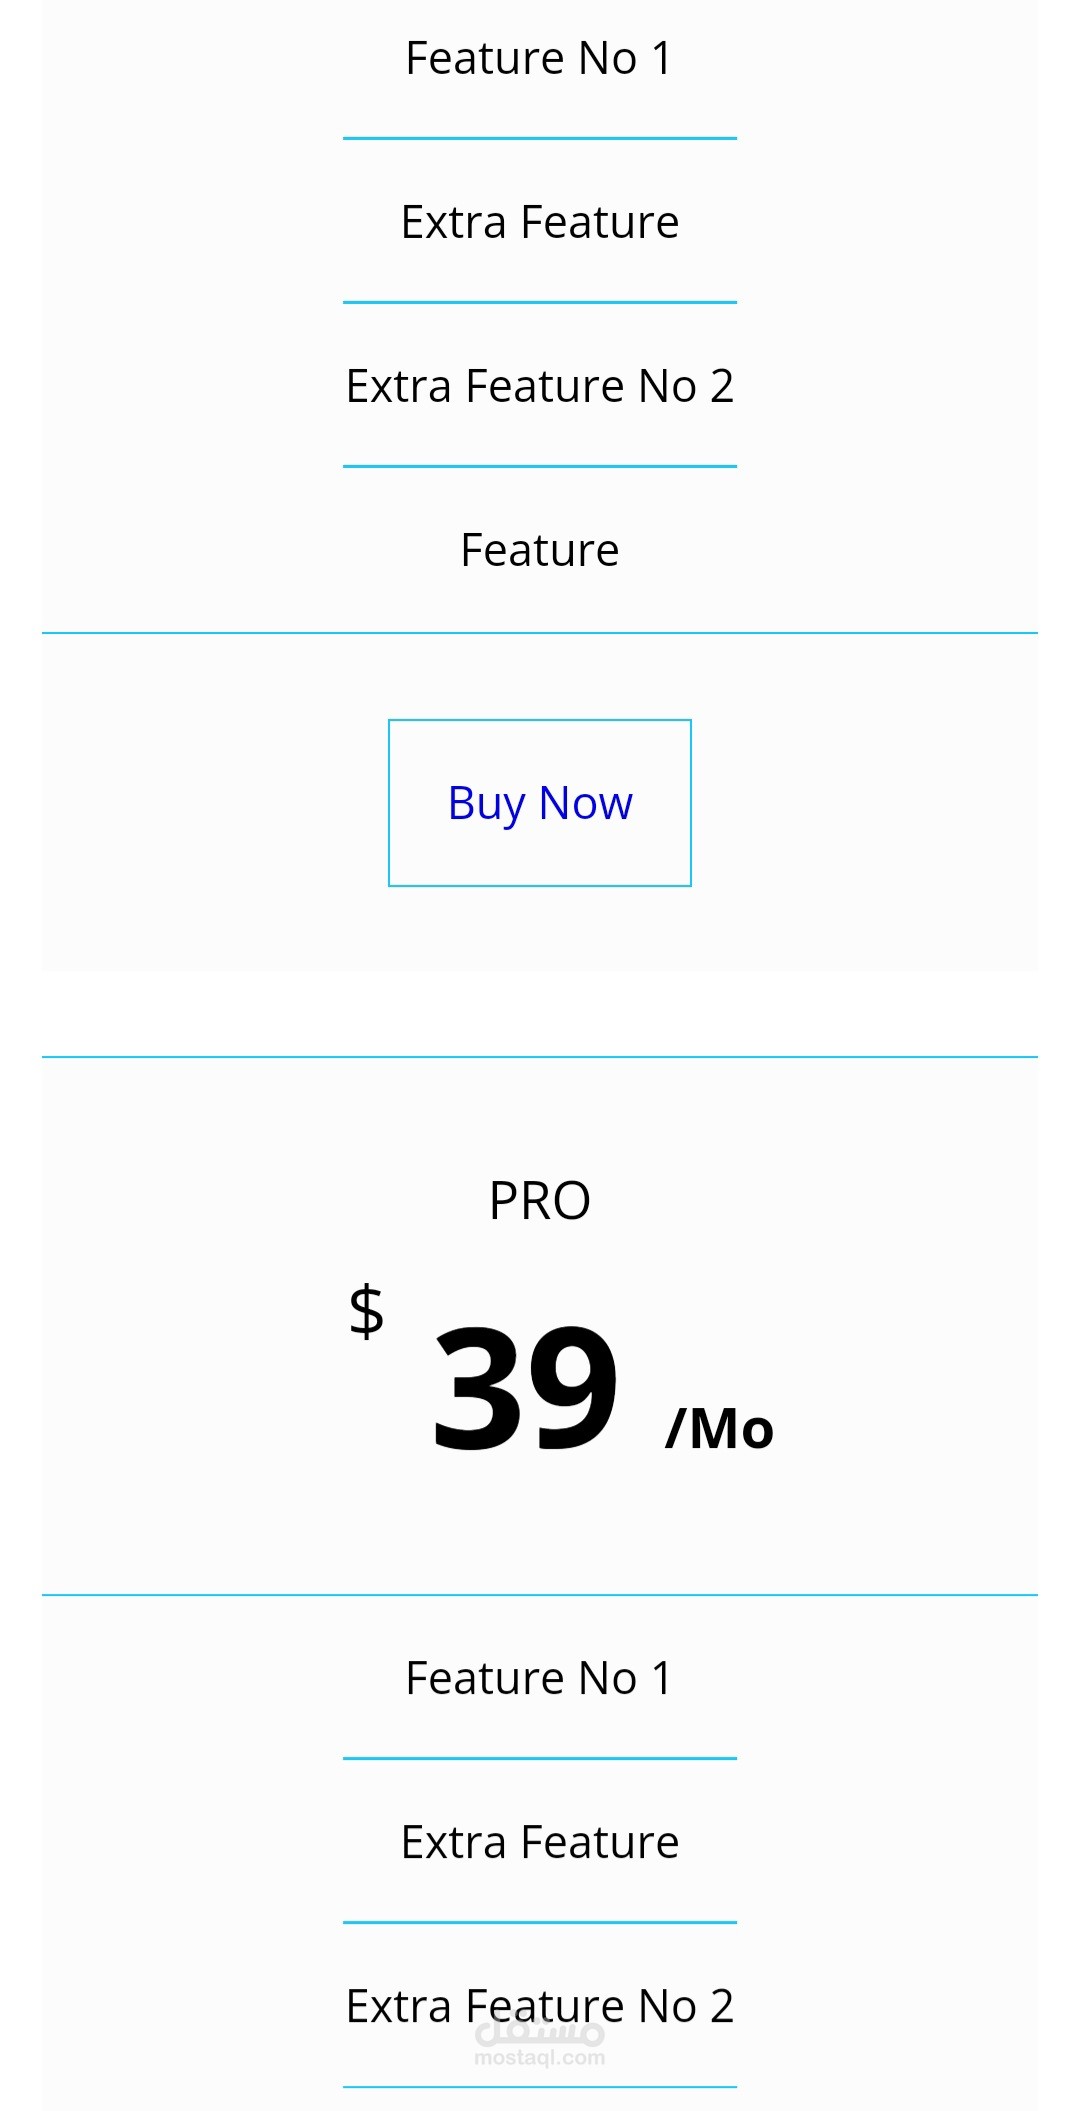The height and width of the screenshot is (2111, 1080).
Task: Click the mostaql.com watermark text
Action: 539,2058
